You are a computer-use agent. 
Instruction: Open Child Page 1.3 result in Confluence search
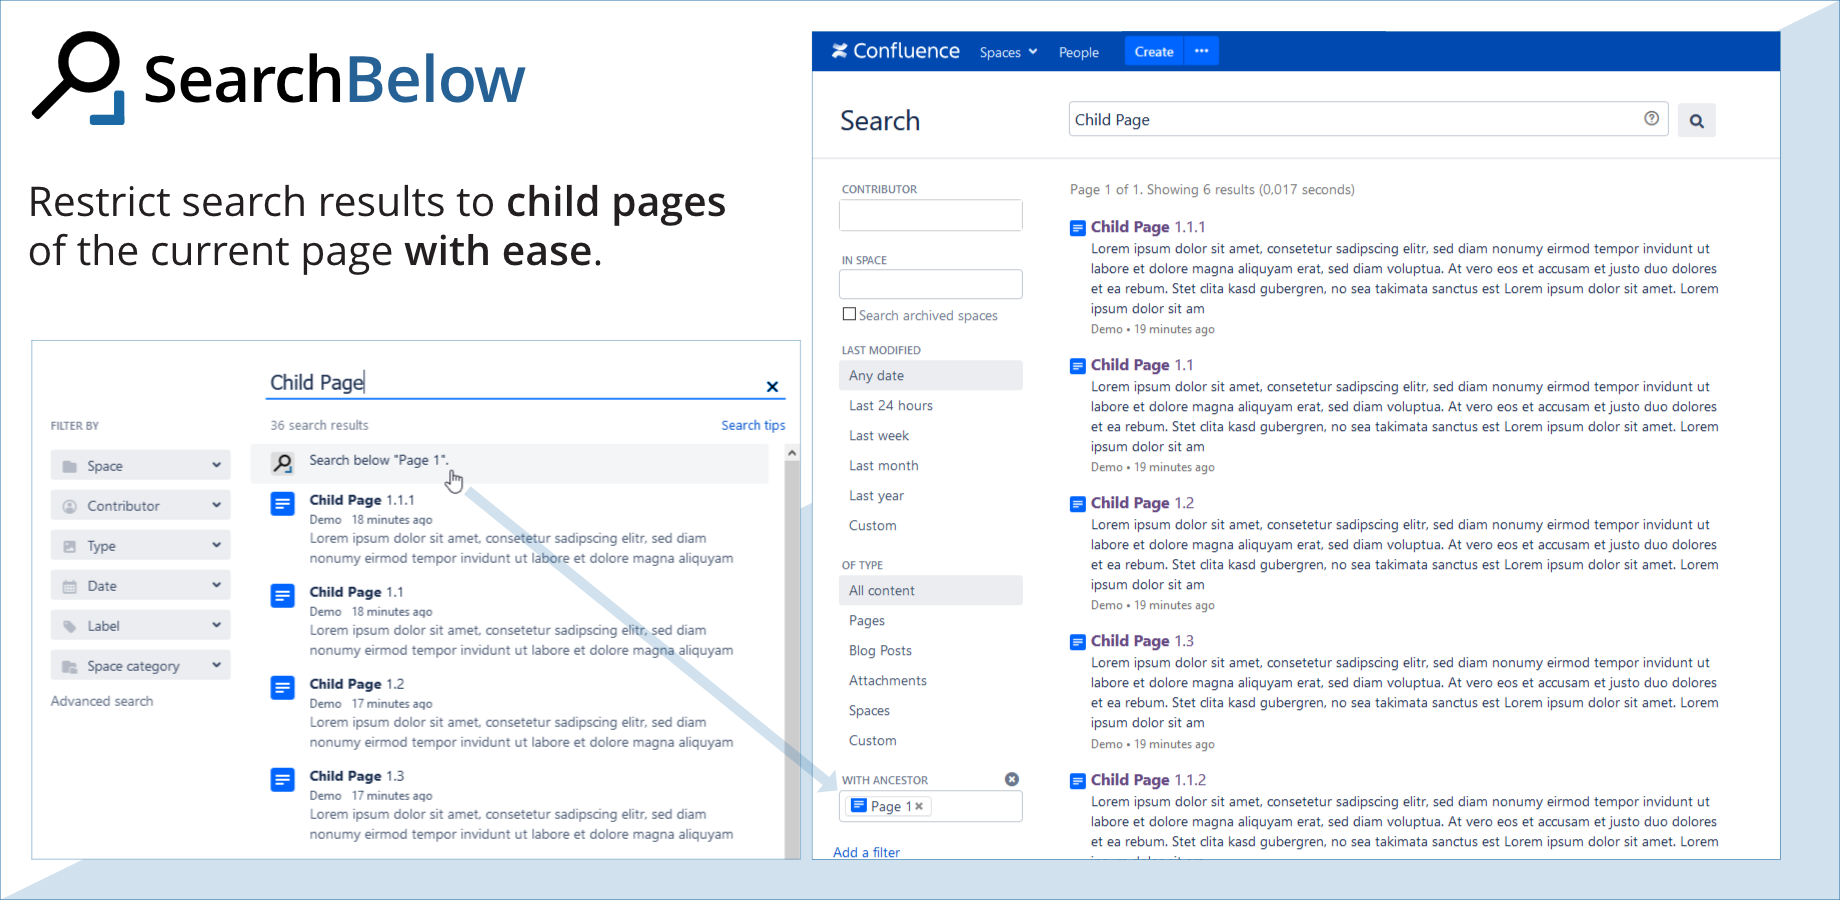1142,641
